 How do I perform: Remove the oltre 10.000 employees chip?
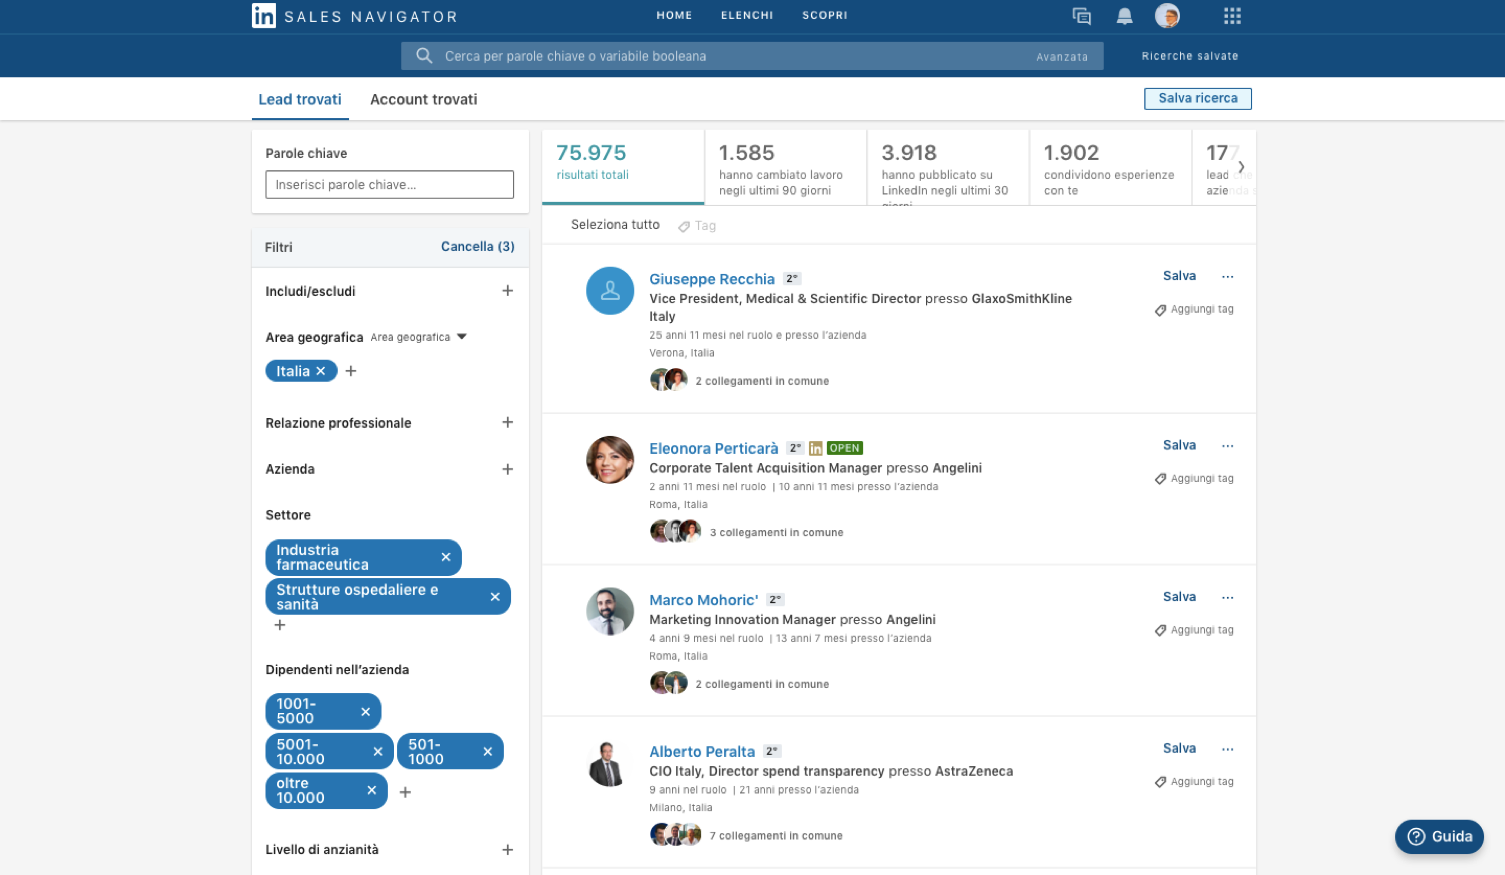[x=372, y=790]
